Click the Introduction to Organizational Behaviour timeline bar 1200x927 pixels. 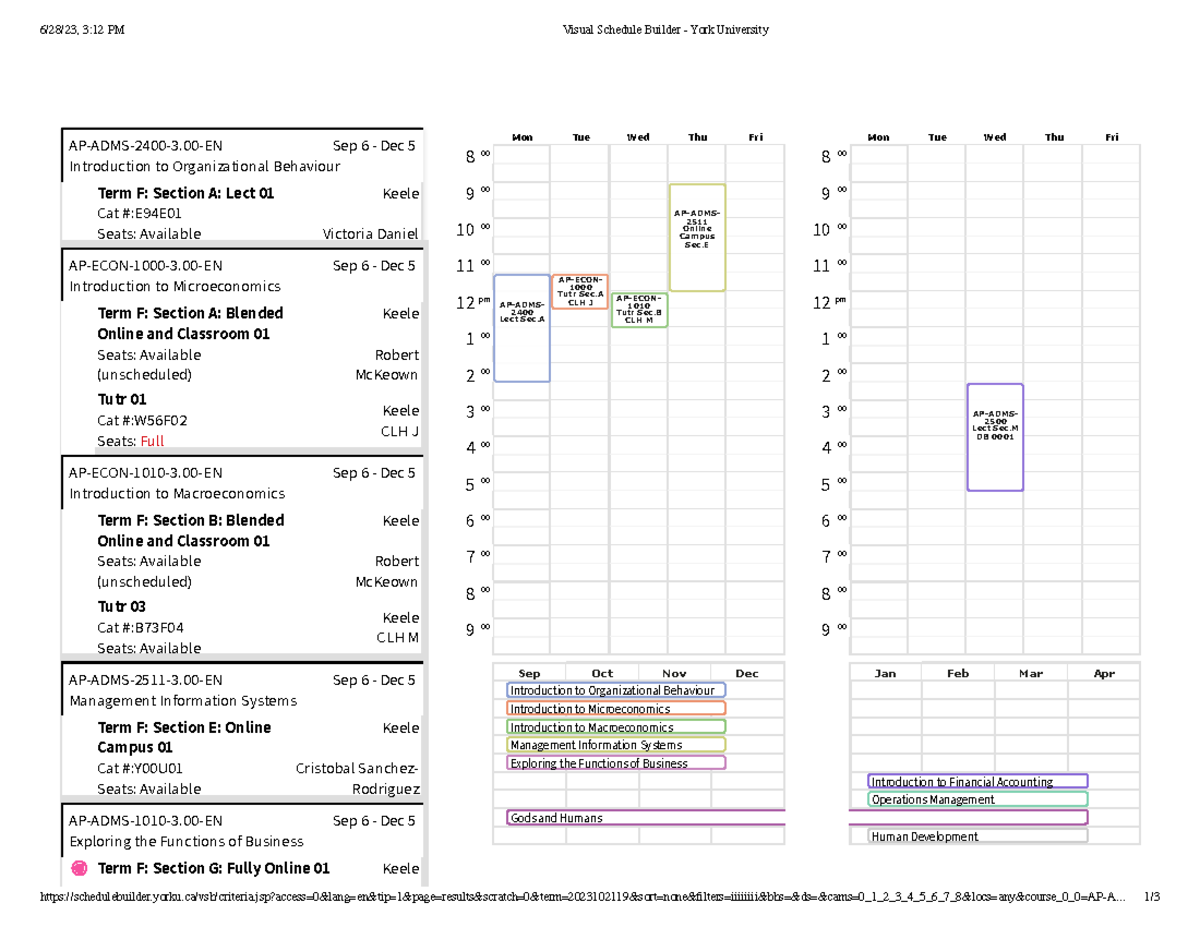(616, 690)
